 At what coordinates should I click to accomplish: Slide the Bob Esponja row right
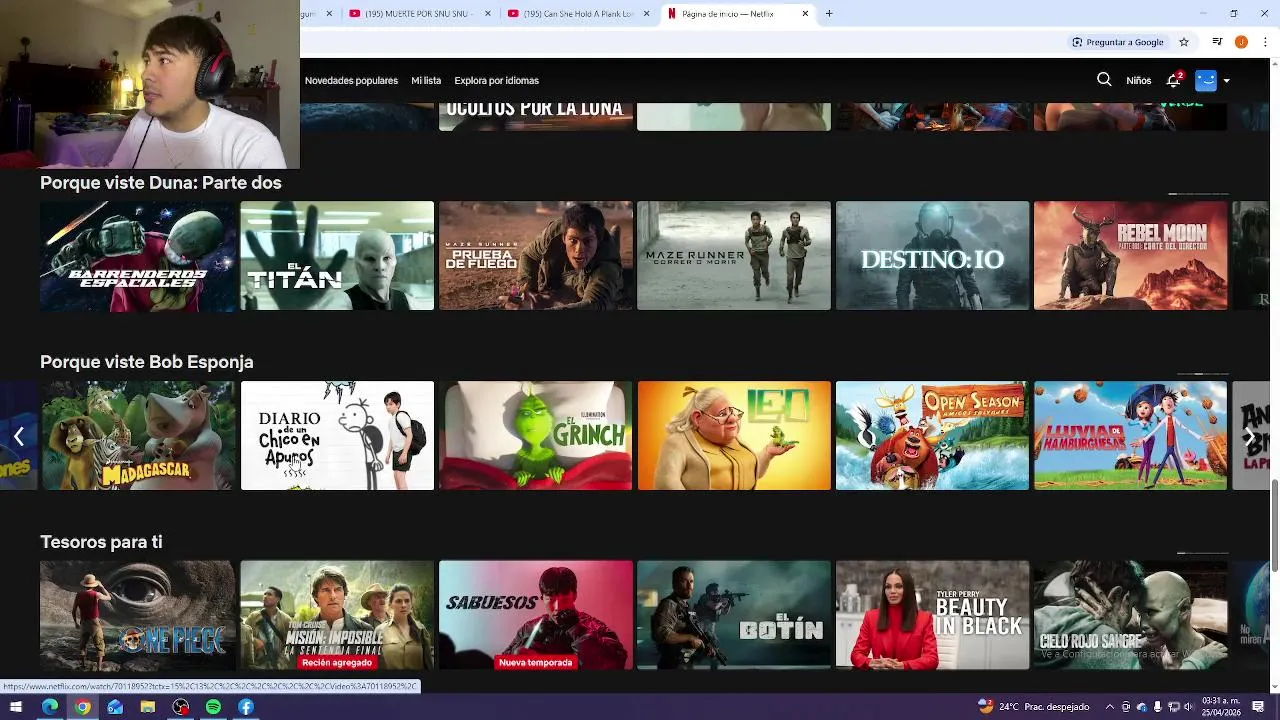coord(1250,436)
